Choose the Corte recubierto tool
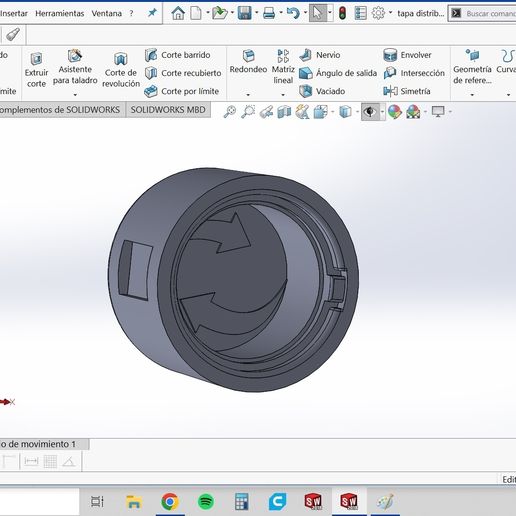Viewport: 516px width, 516px height. (x=183, y=73)
